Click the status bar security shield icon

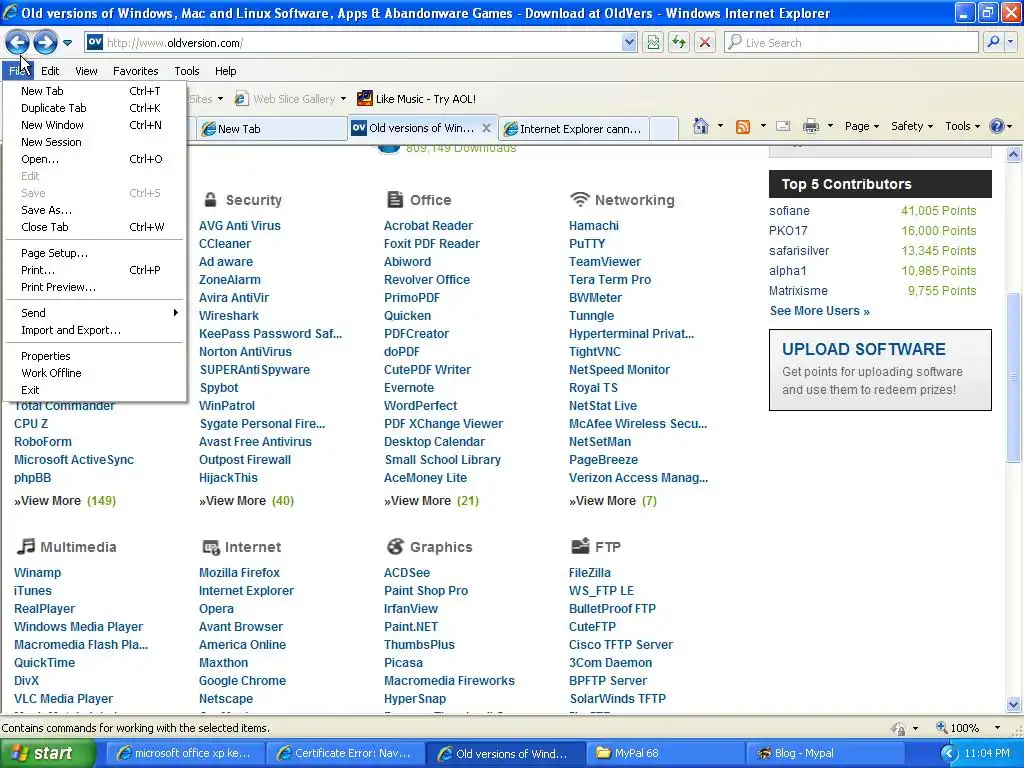click(x=898, y=728)
